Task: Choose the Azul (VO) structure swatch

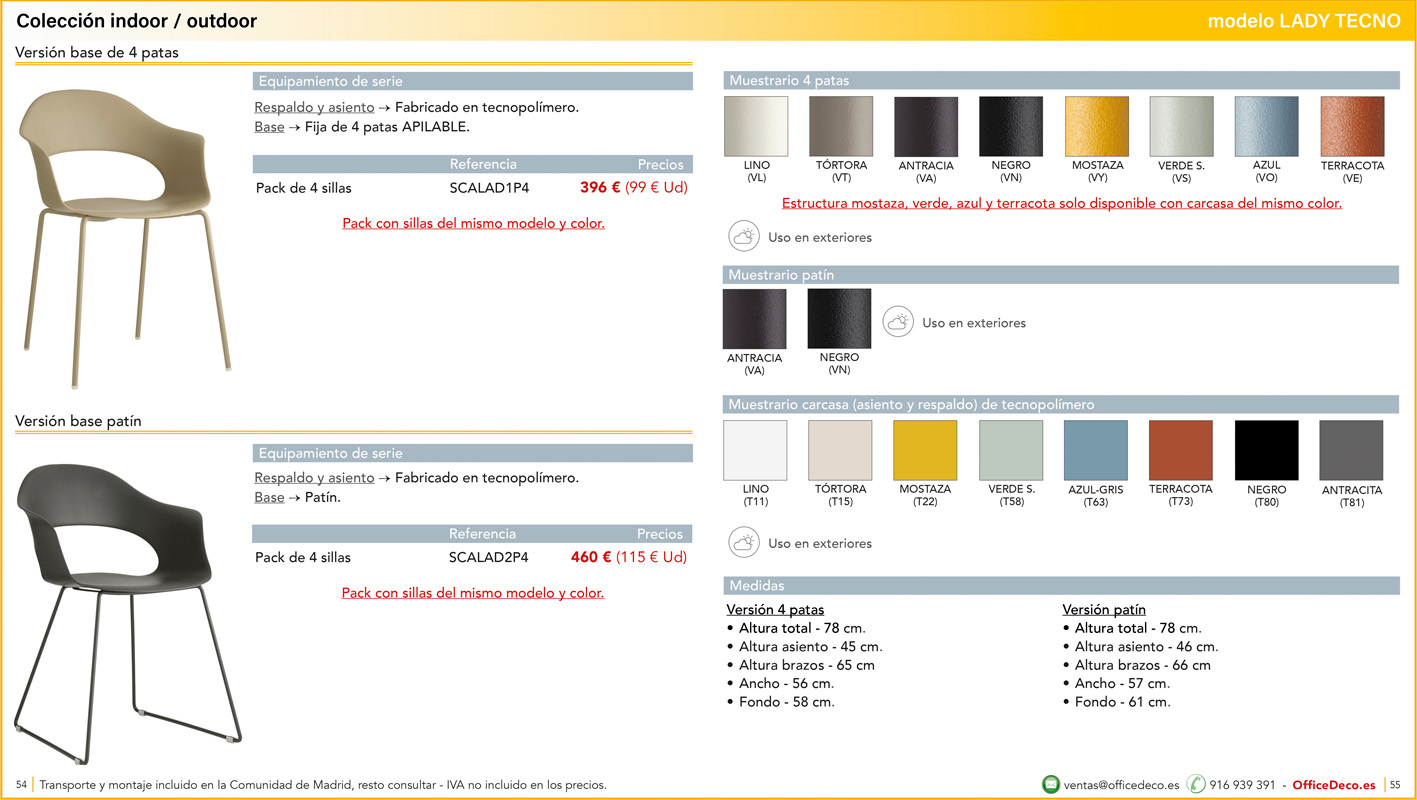Action: coord(1266,127)
